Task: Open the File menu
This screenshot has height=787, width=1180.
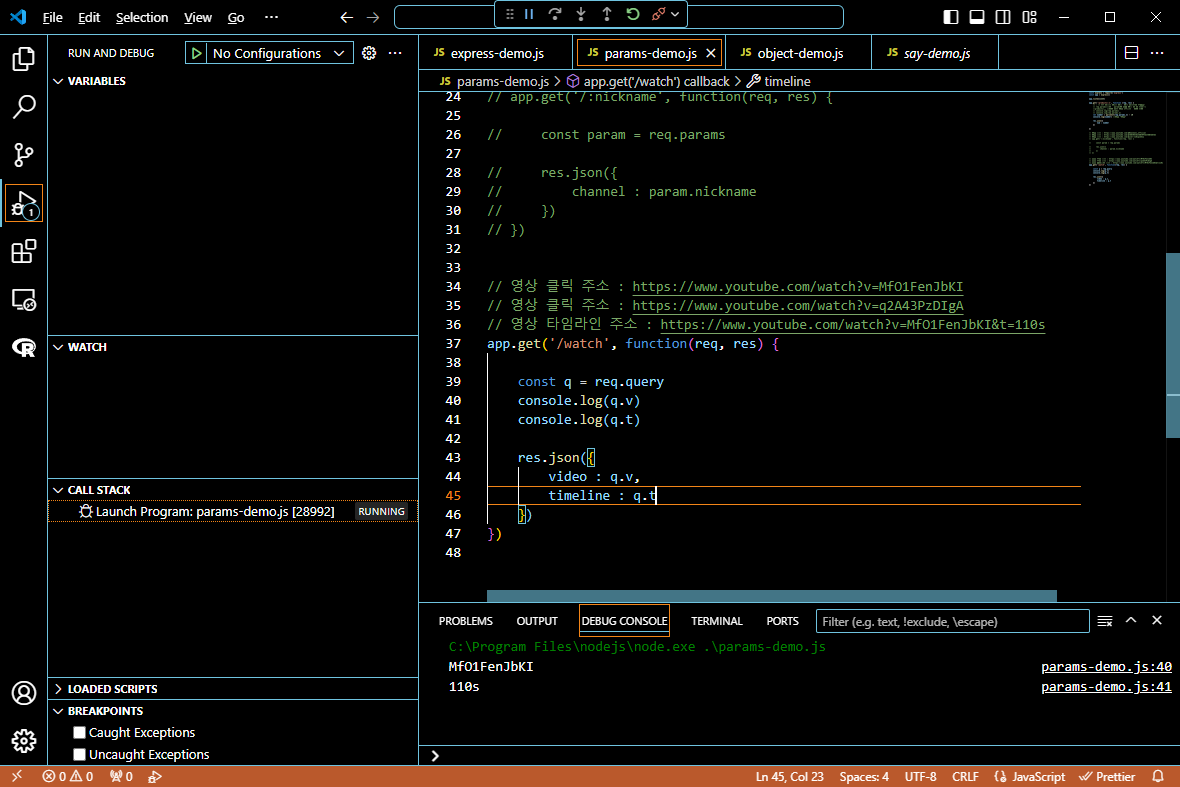Action: pyautogui.click(x=53, y=17)
